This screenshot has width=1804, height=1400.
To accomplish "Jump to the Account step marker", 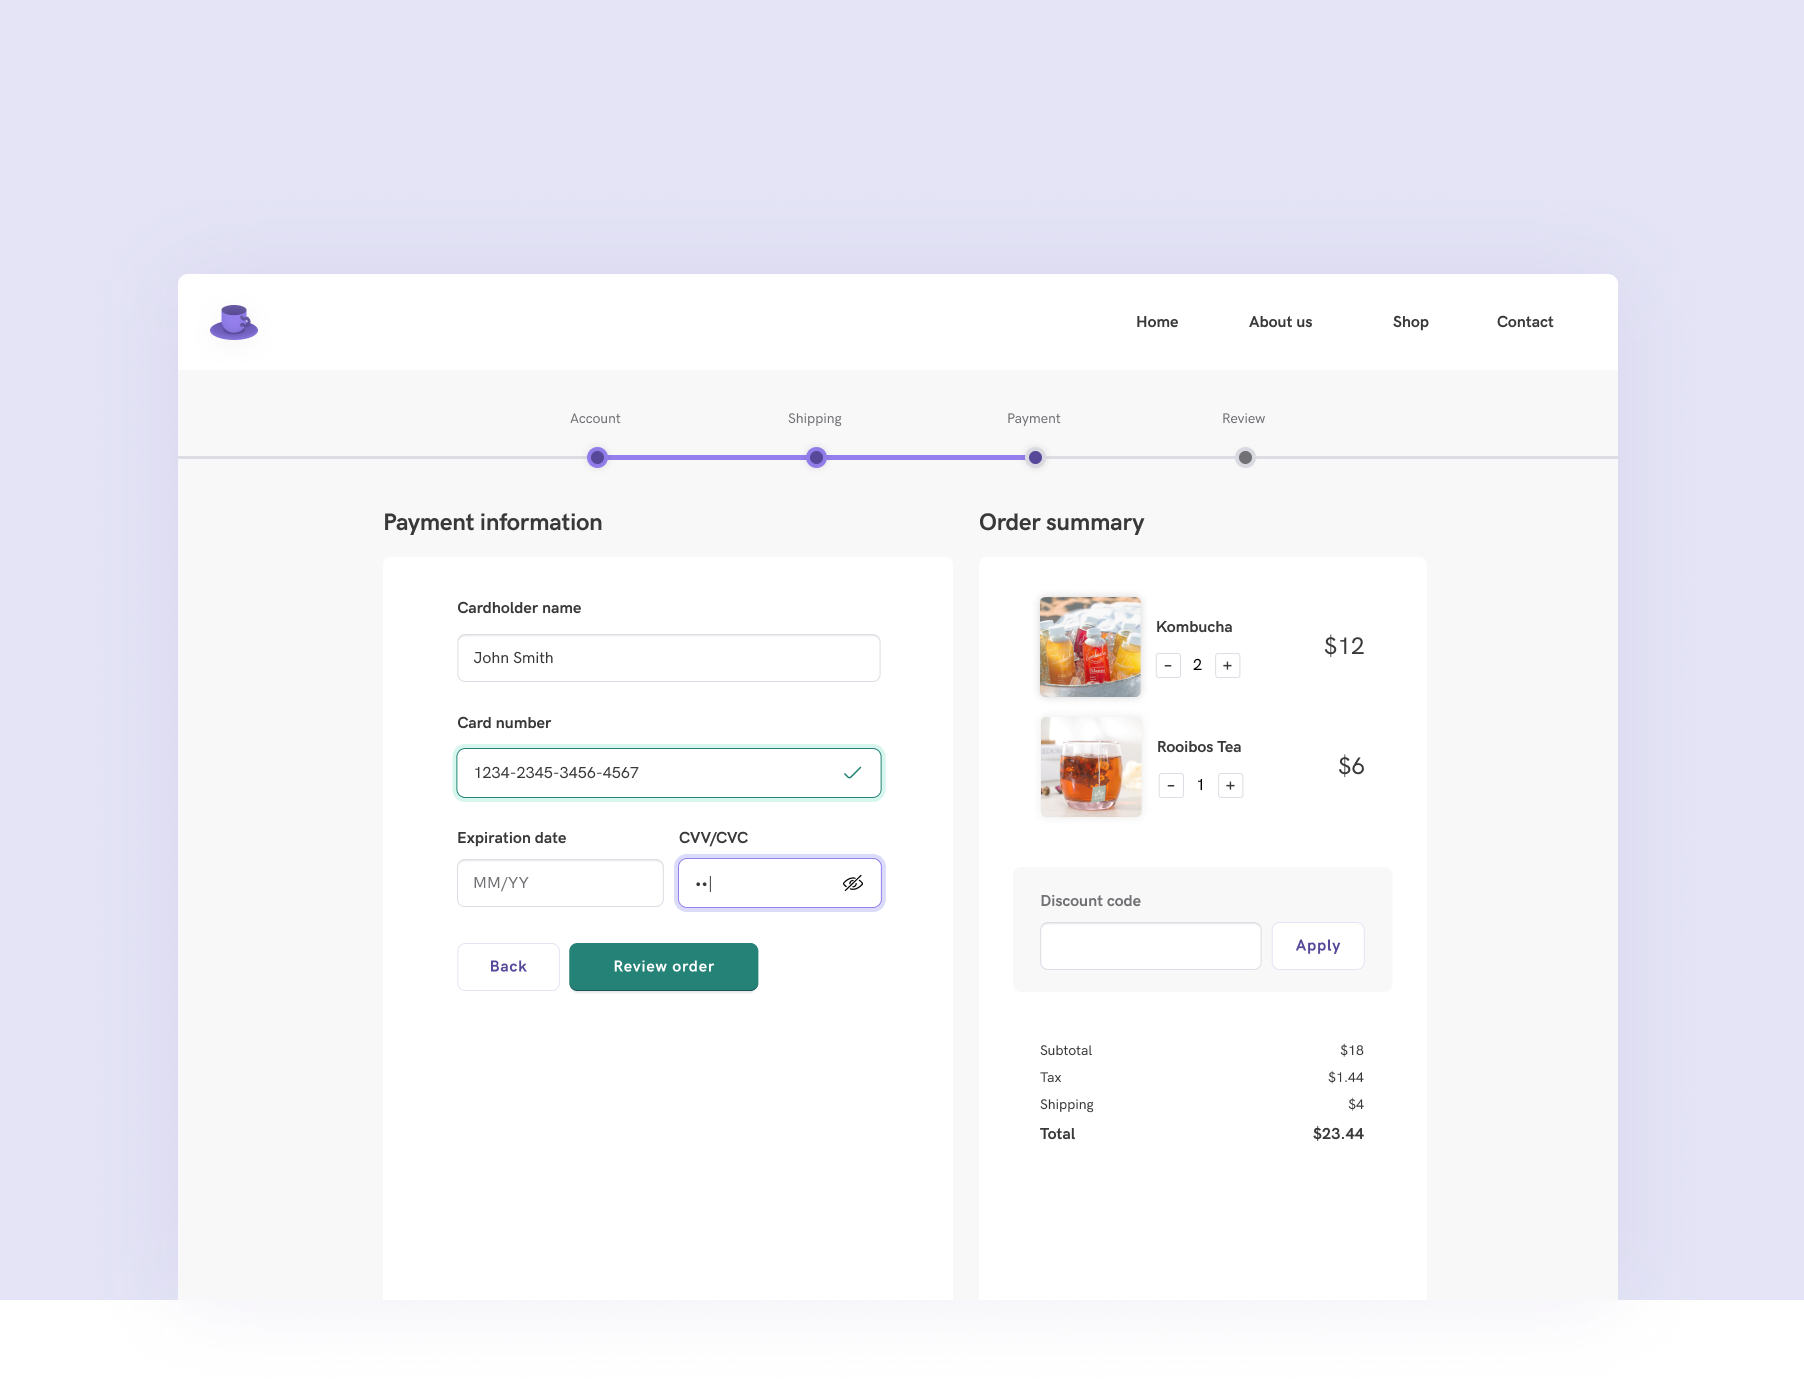I will (x=597, y=458).
